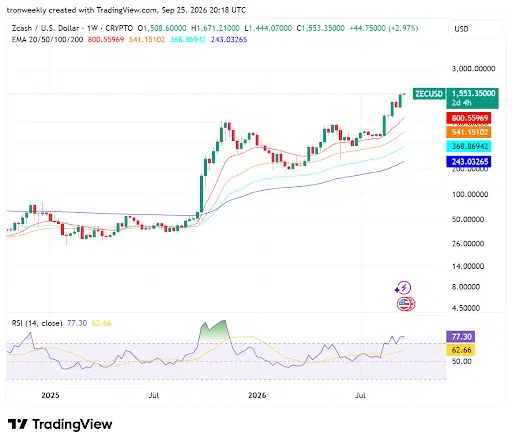The height and width of the screenshot is (444, 512).
Task: Click the 3,000.00000 price axis label
Action: coord(473,69)
